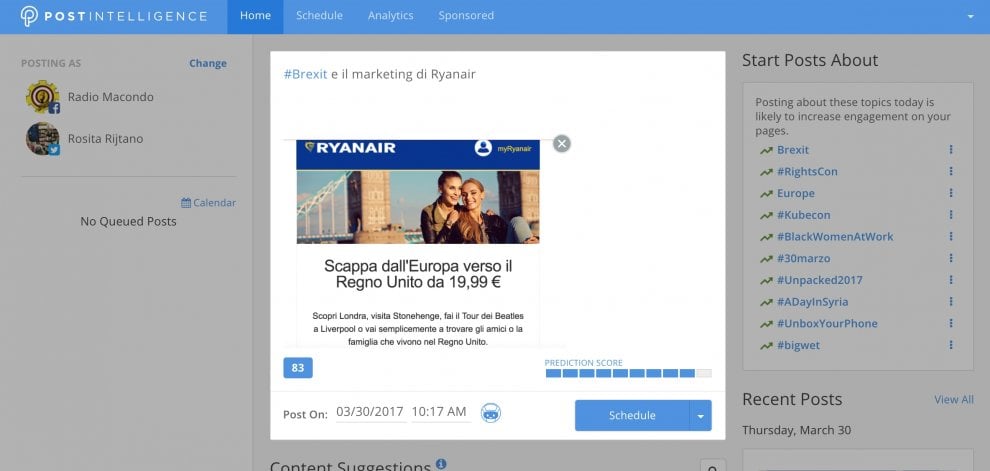Image resolution: width=990 pixels, height=471 pixels.
Task: Open the options menu for #UnboxYourPhone
Action: click(951, 323)
